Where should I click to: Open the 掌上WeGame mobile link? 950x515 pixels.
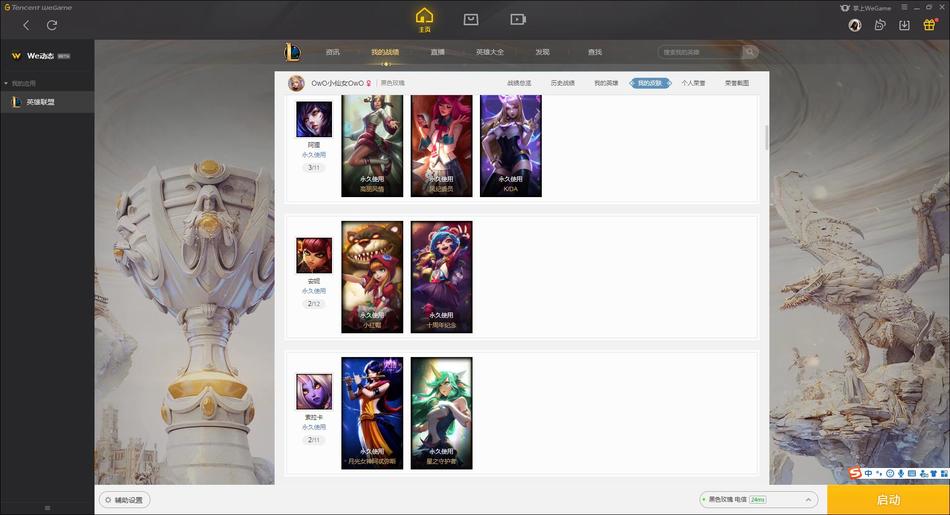click(x=866, y=7)
